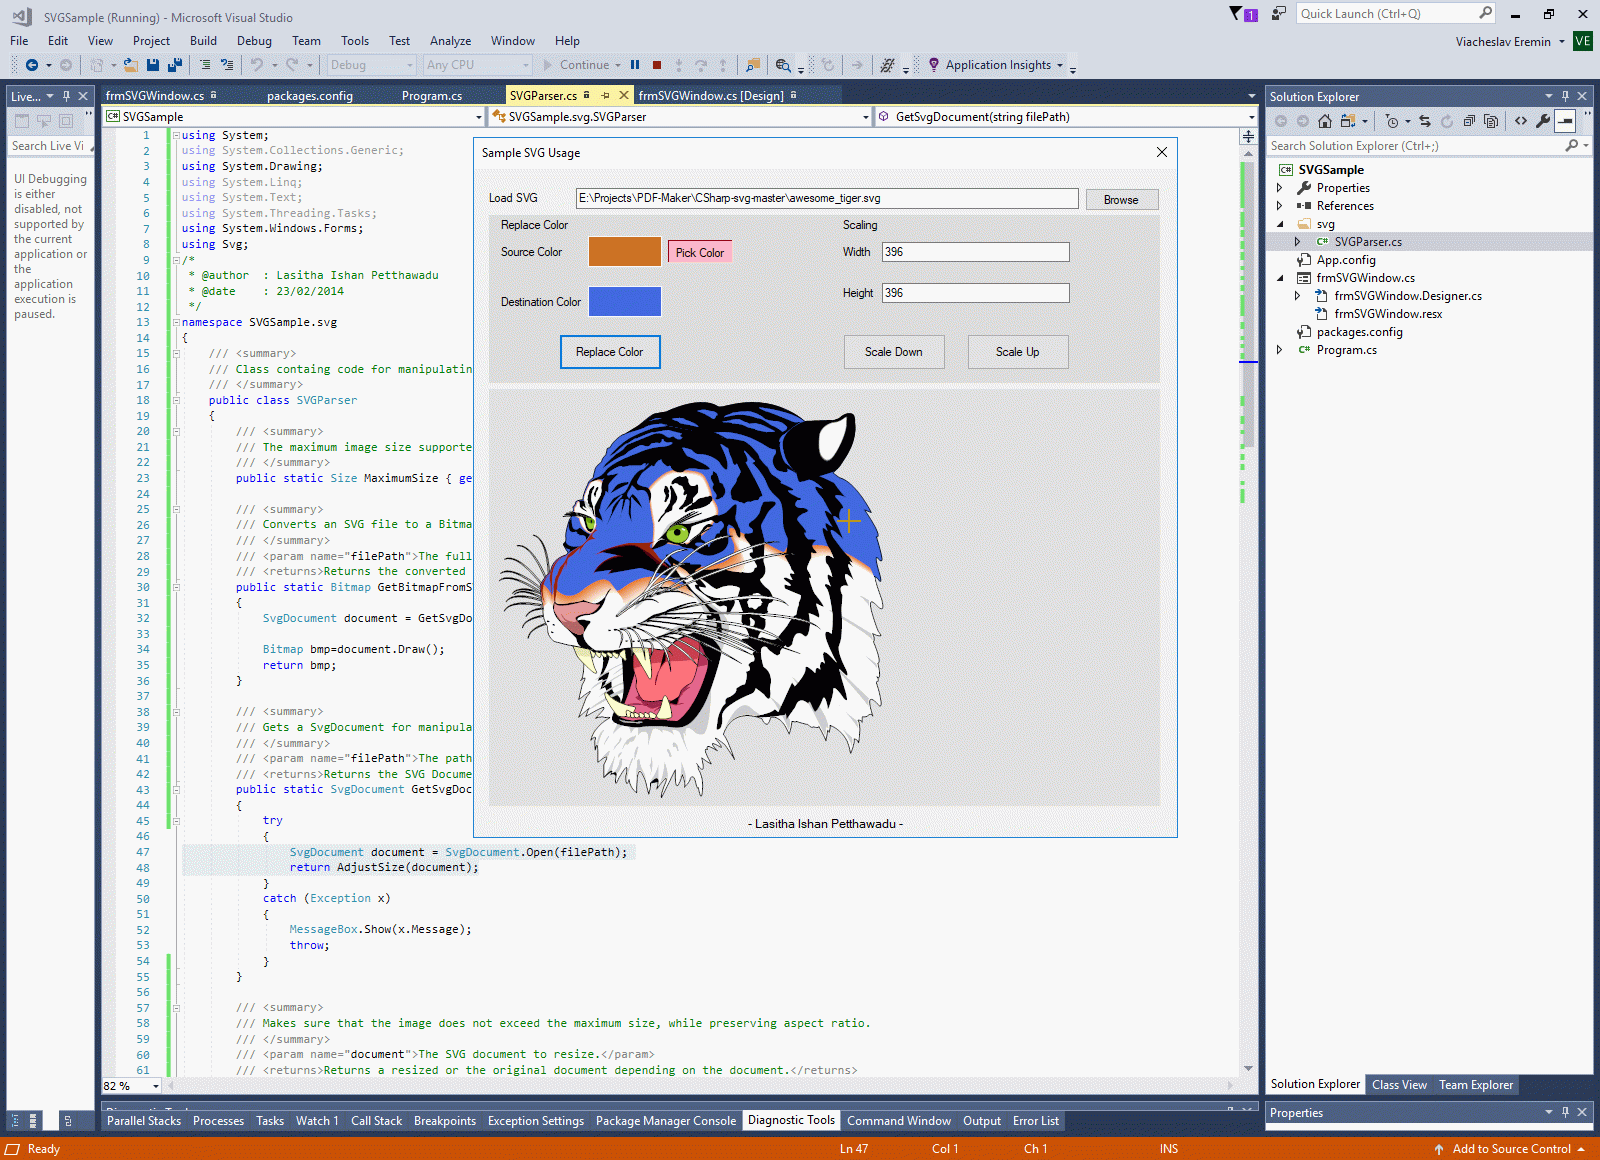The width and height of the screenshot is (1600, 1160).
Task: Click the View Code icon in Solution Explorer
Action: (1521, 121)
